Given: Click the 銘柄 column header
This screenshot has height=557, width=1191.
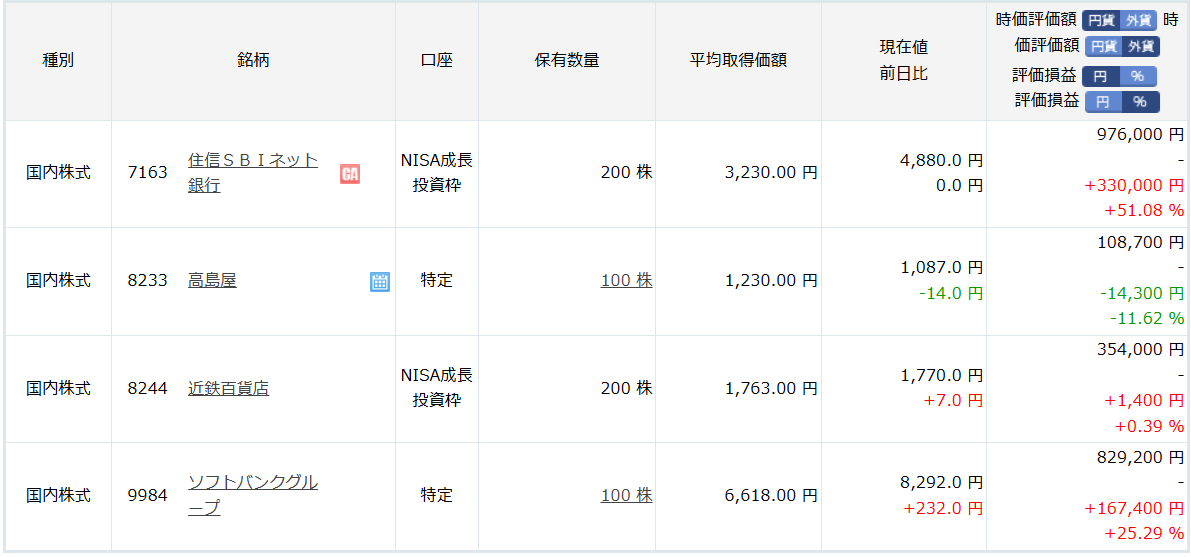Looking at the screenshot, I should click(x=253, y=60).
